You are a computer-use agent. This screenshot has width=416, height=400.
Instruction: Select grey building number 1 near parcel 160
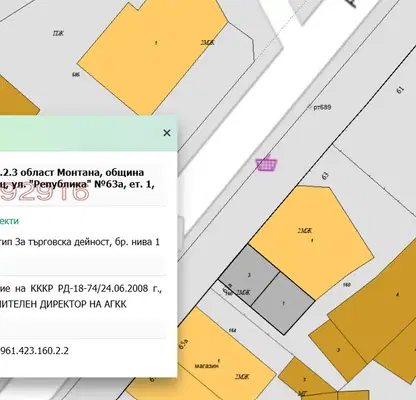click(x=283, y=303)
